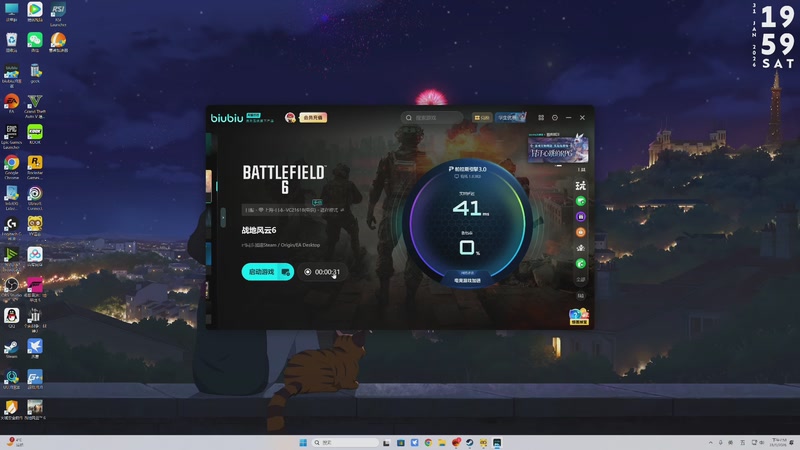Open the user avatar in biubiu header

[290, 117]
